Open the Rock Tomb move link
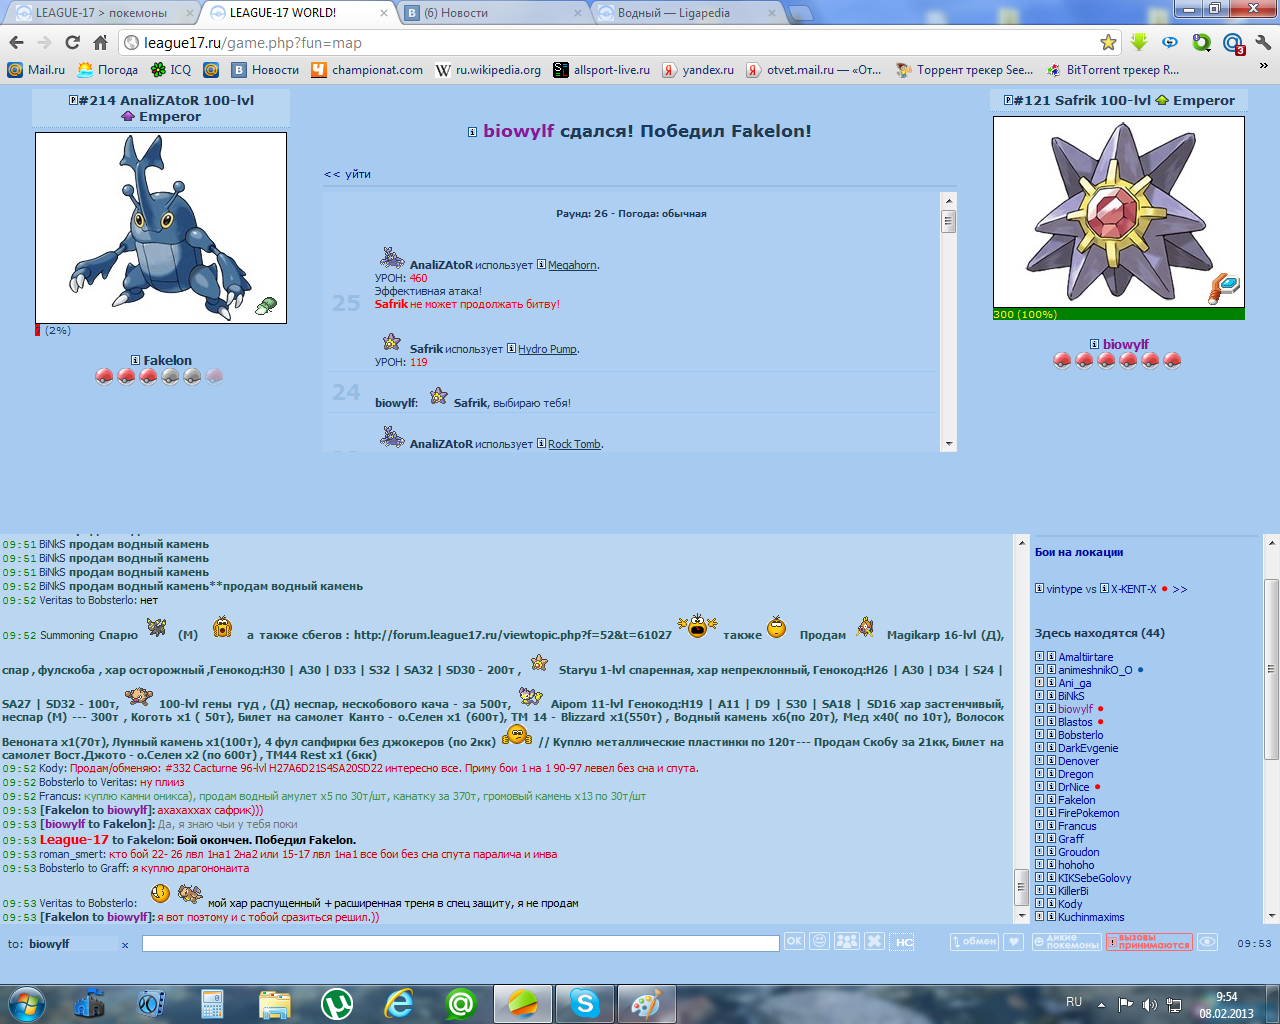The image size is (1280, 1024). [x=575, y=444]
